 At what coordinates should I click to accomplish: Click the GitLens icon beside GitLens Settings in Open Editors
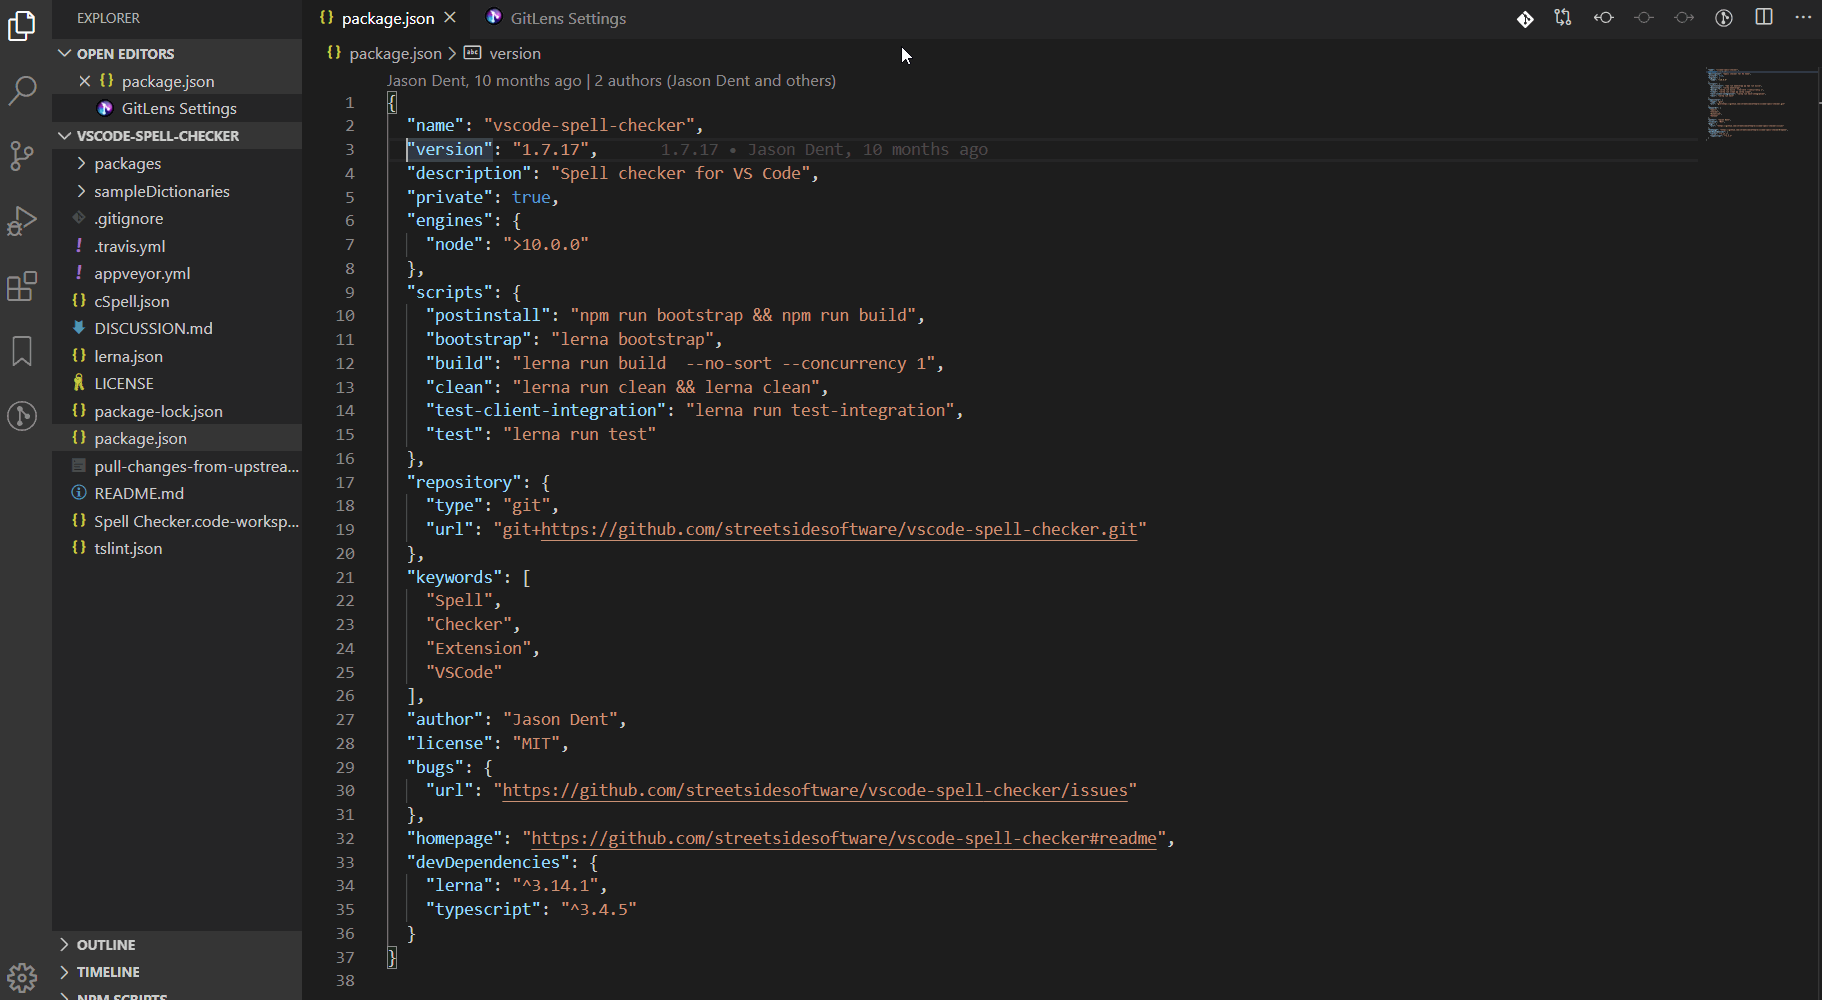tap(105, 108)
